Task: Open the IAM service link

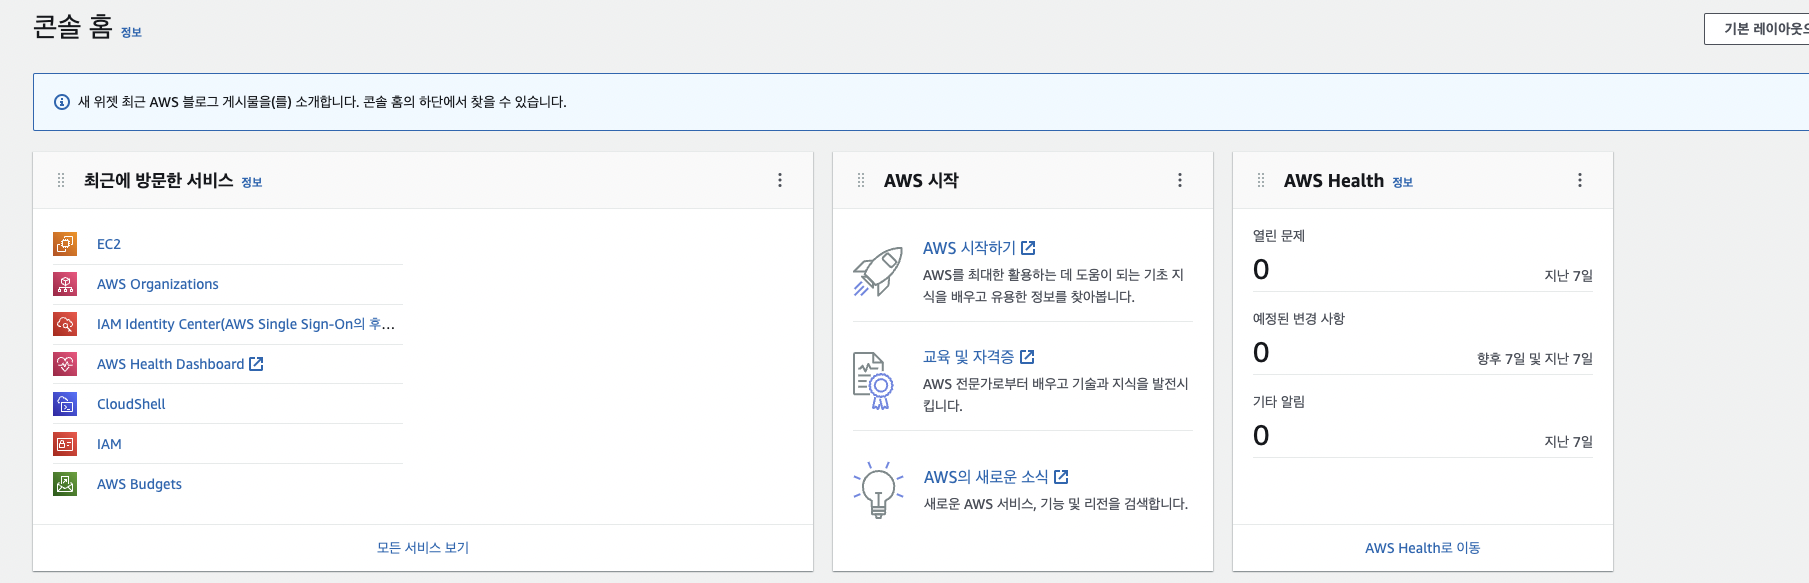Action: [109, 444]
